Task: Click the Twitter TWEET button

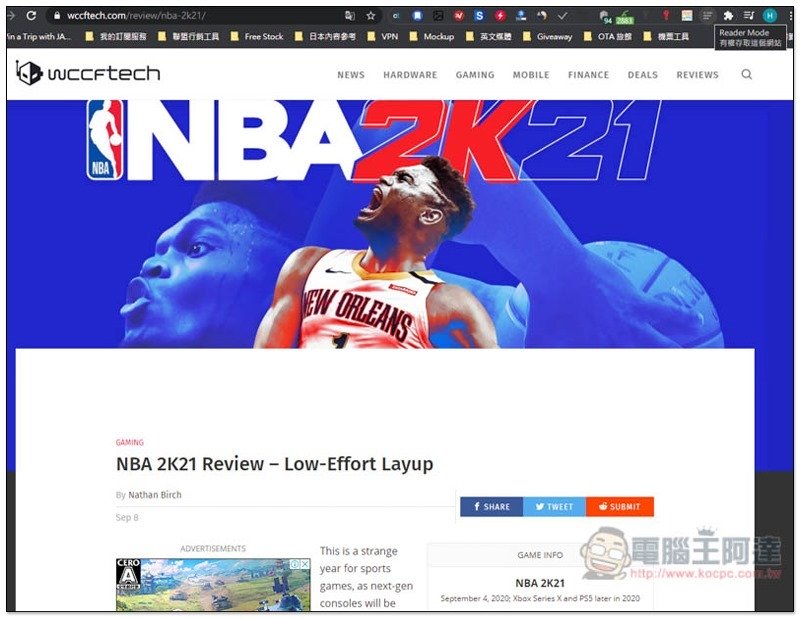Action: pyautogui.click(x=554, y=507)
